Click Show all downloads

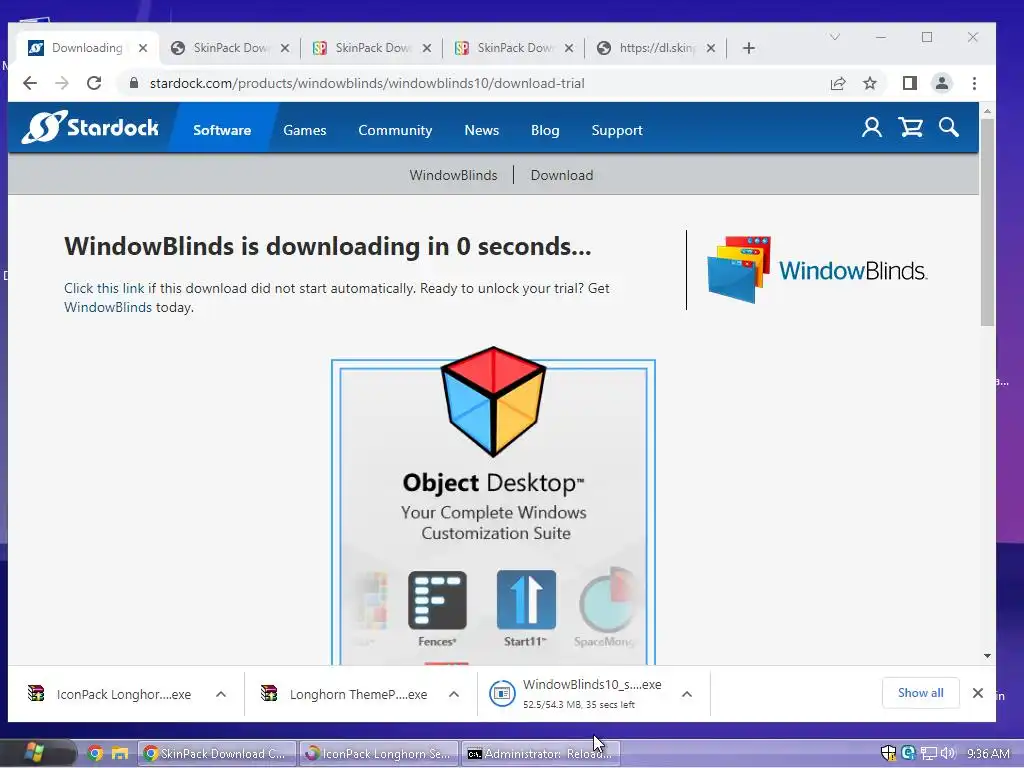(920, 693)
